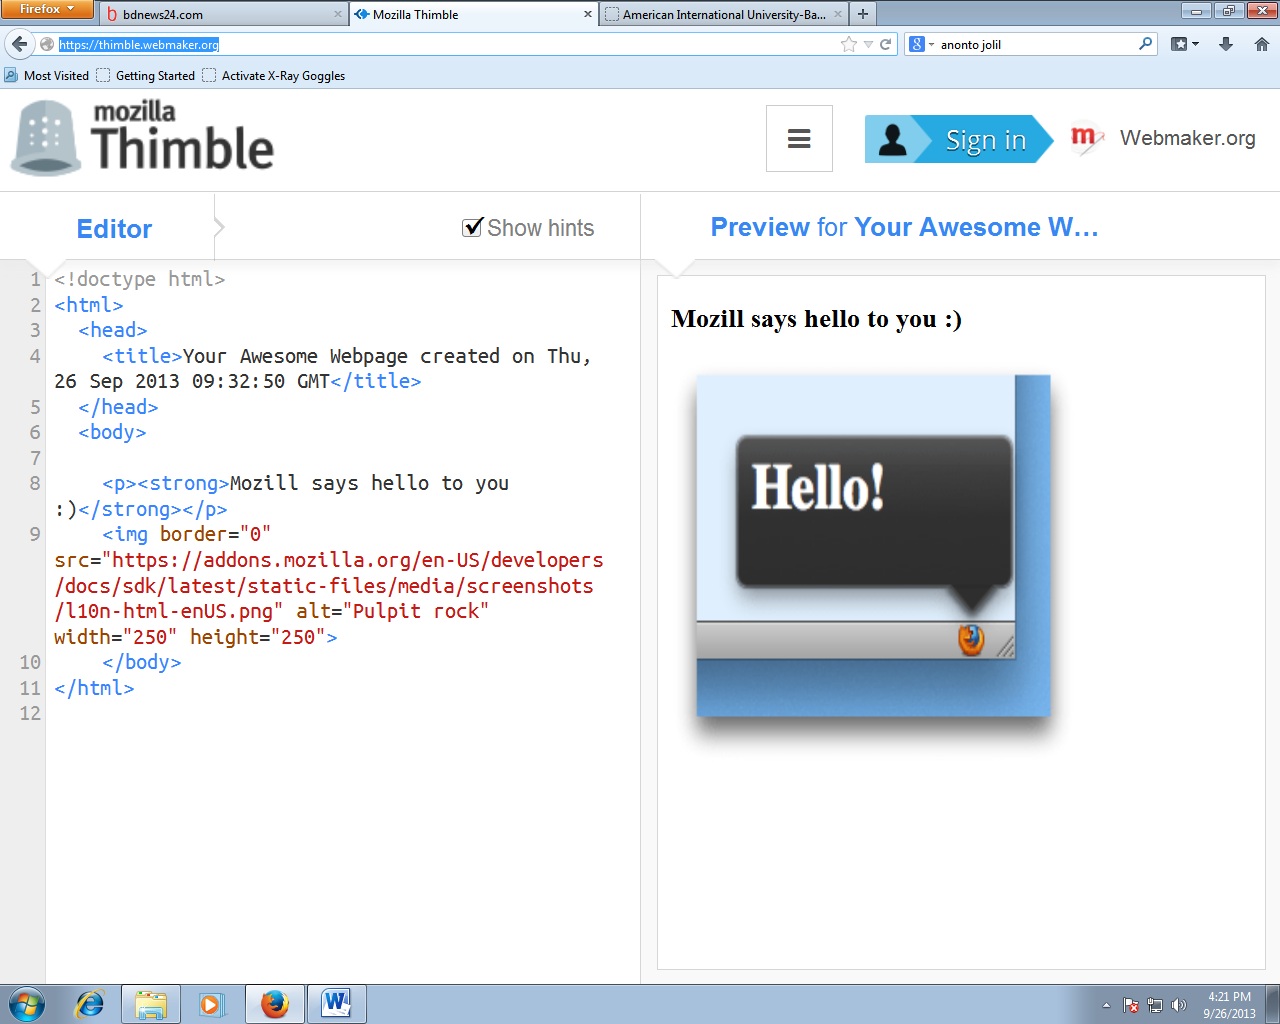Open Most Visited bookmarks folder

(x=47, y=75)
